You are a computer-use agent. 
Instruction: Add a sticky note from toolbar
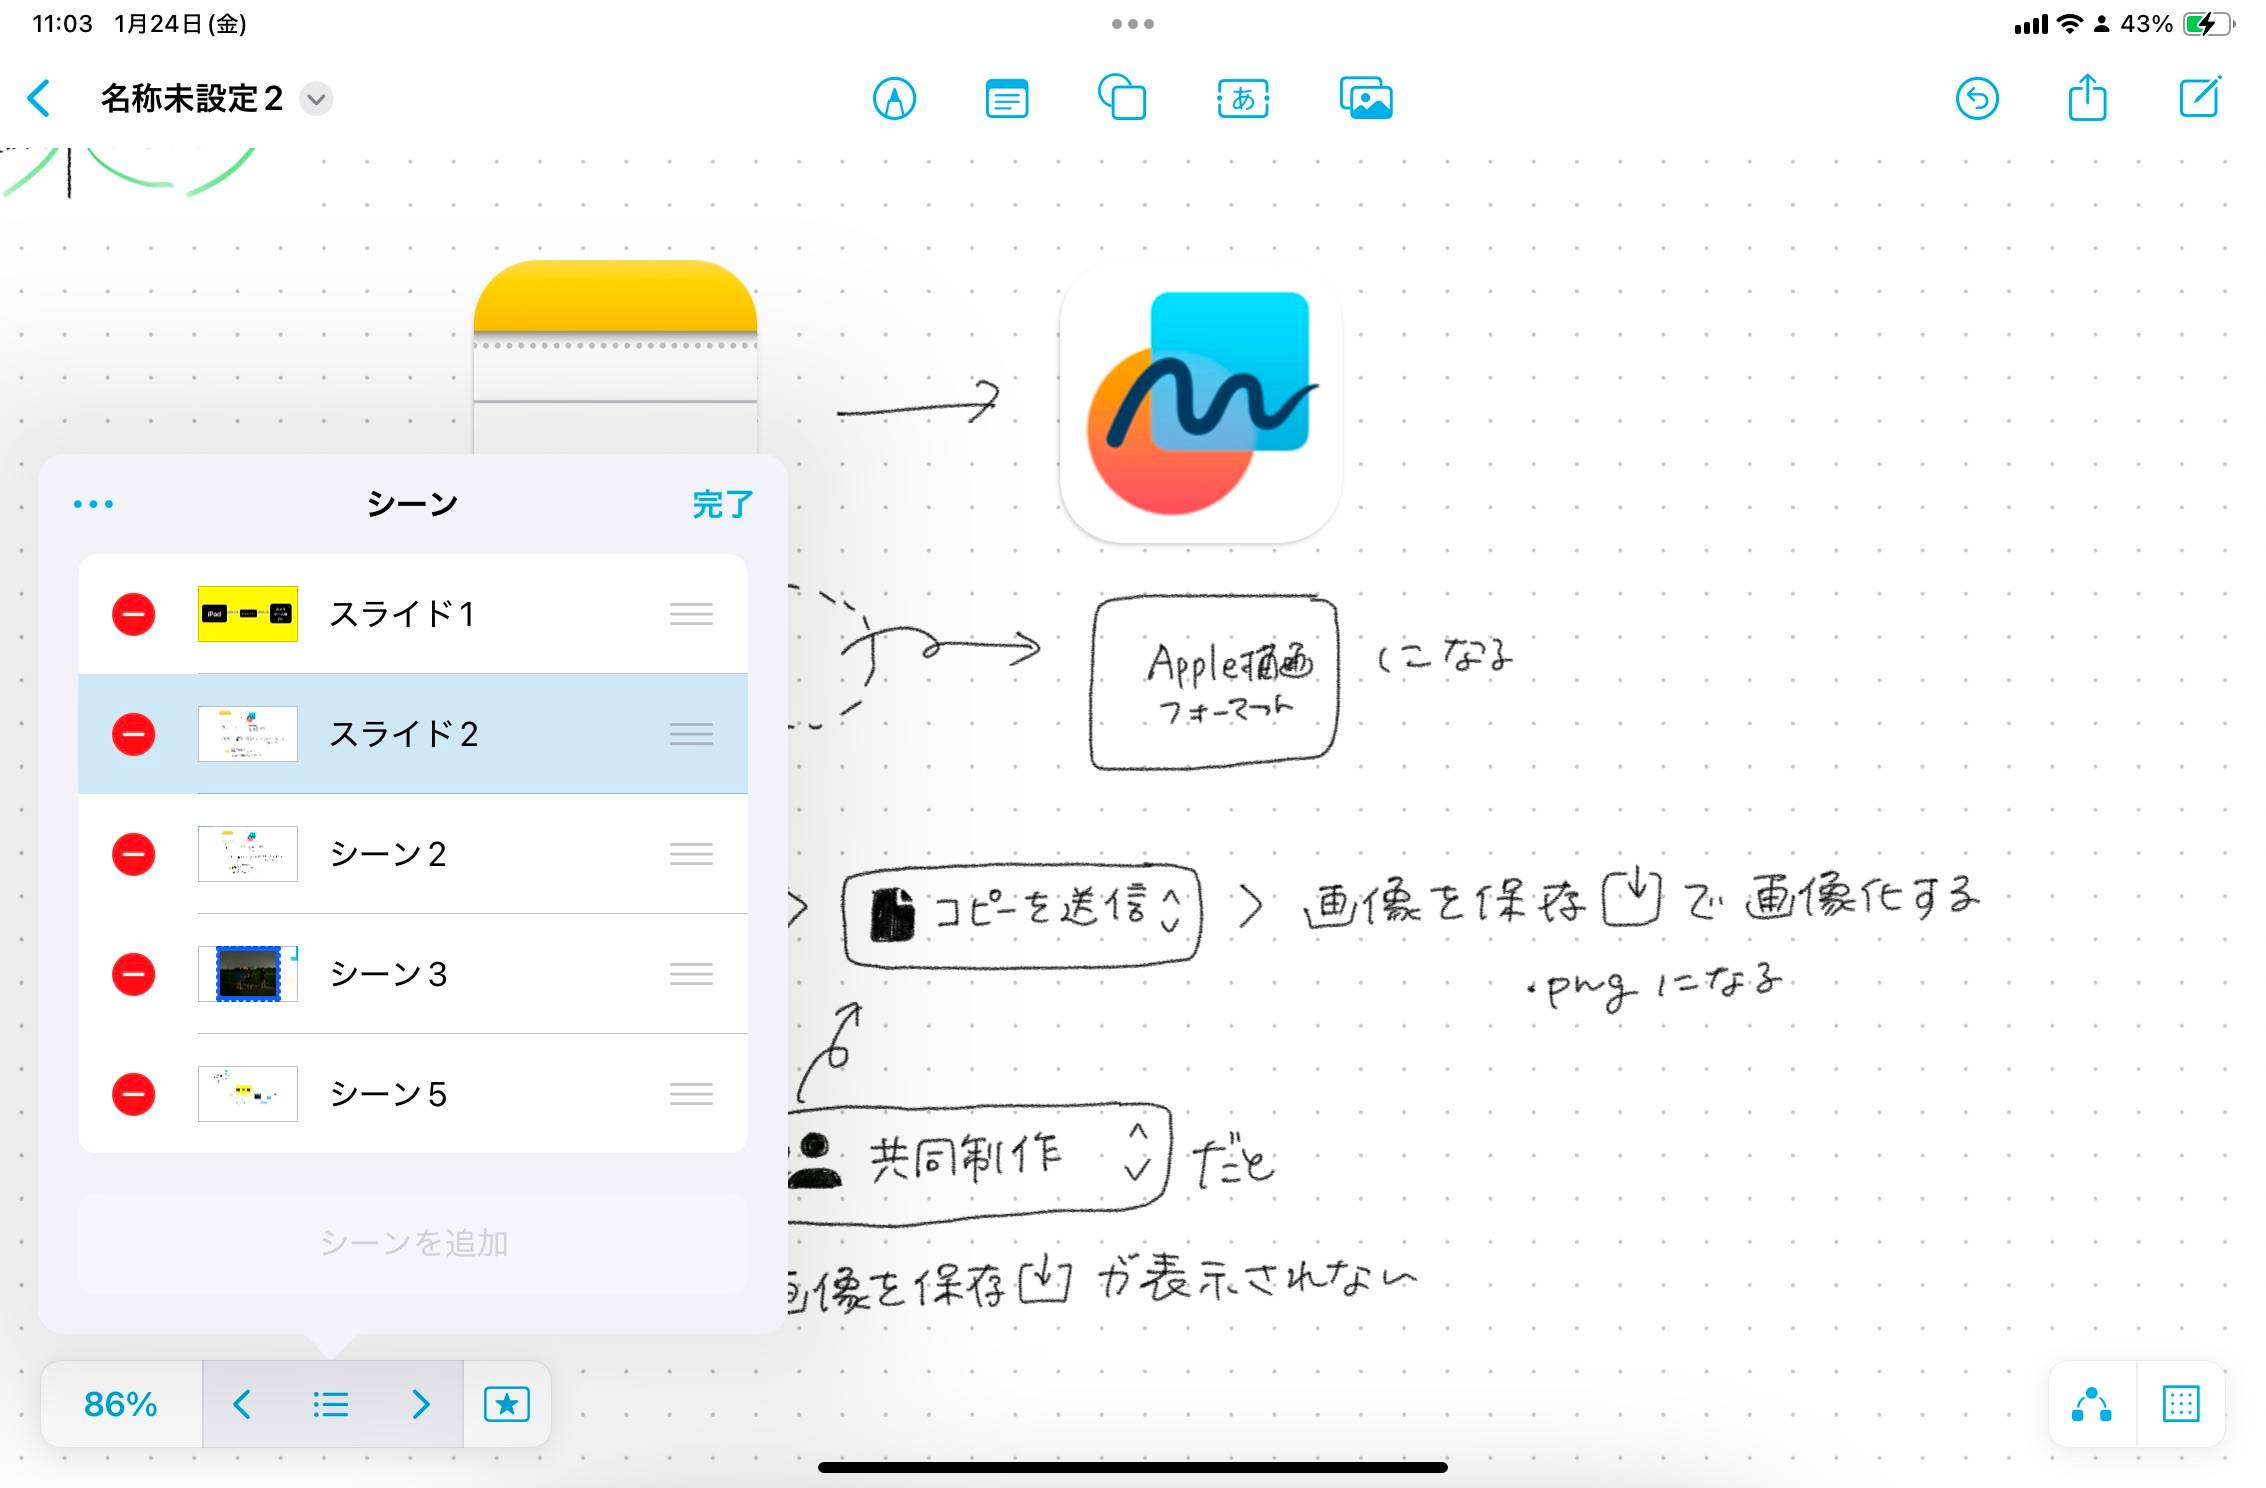[1006, 99]
